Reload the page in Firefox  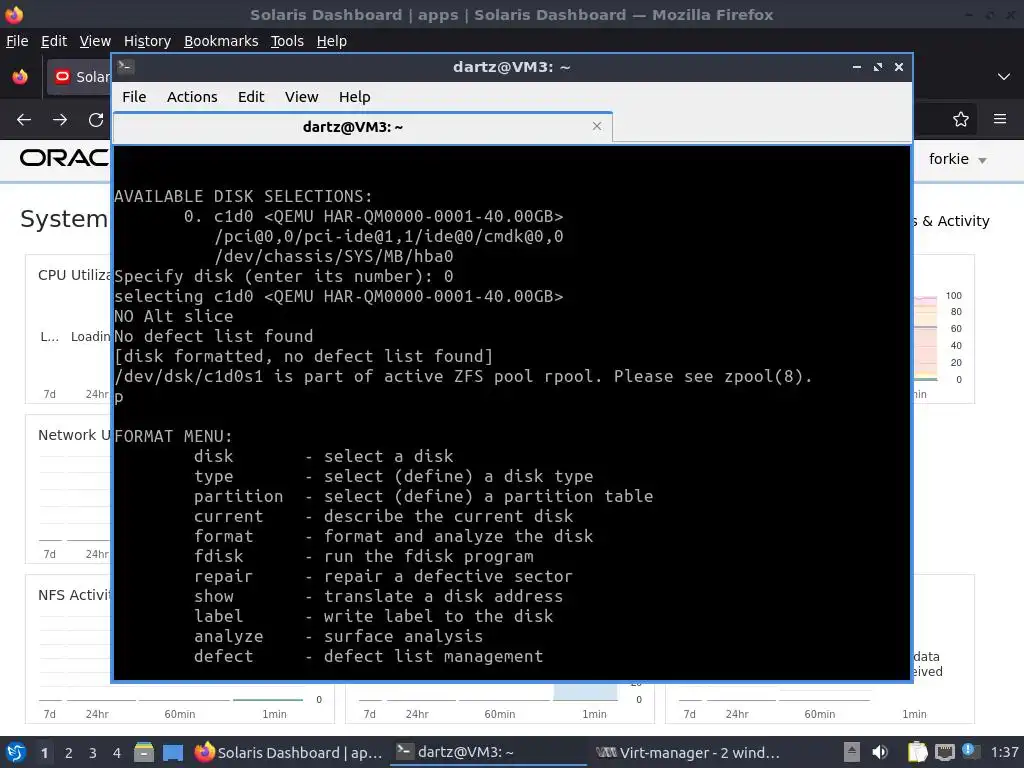pos(96,120)
